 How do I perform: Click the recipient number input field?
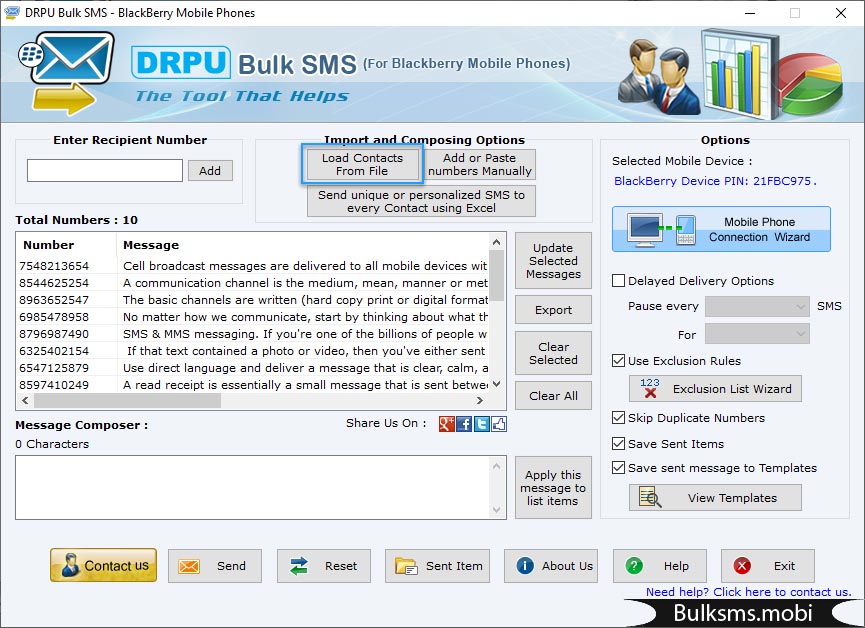[105, 171]
